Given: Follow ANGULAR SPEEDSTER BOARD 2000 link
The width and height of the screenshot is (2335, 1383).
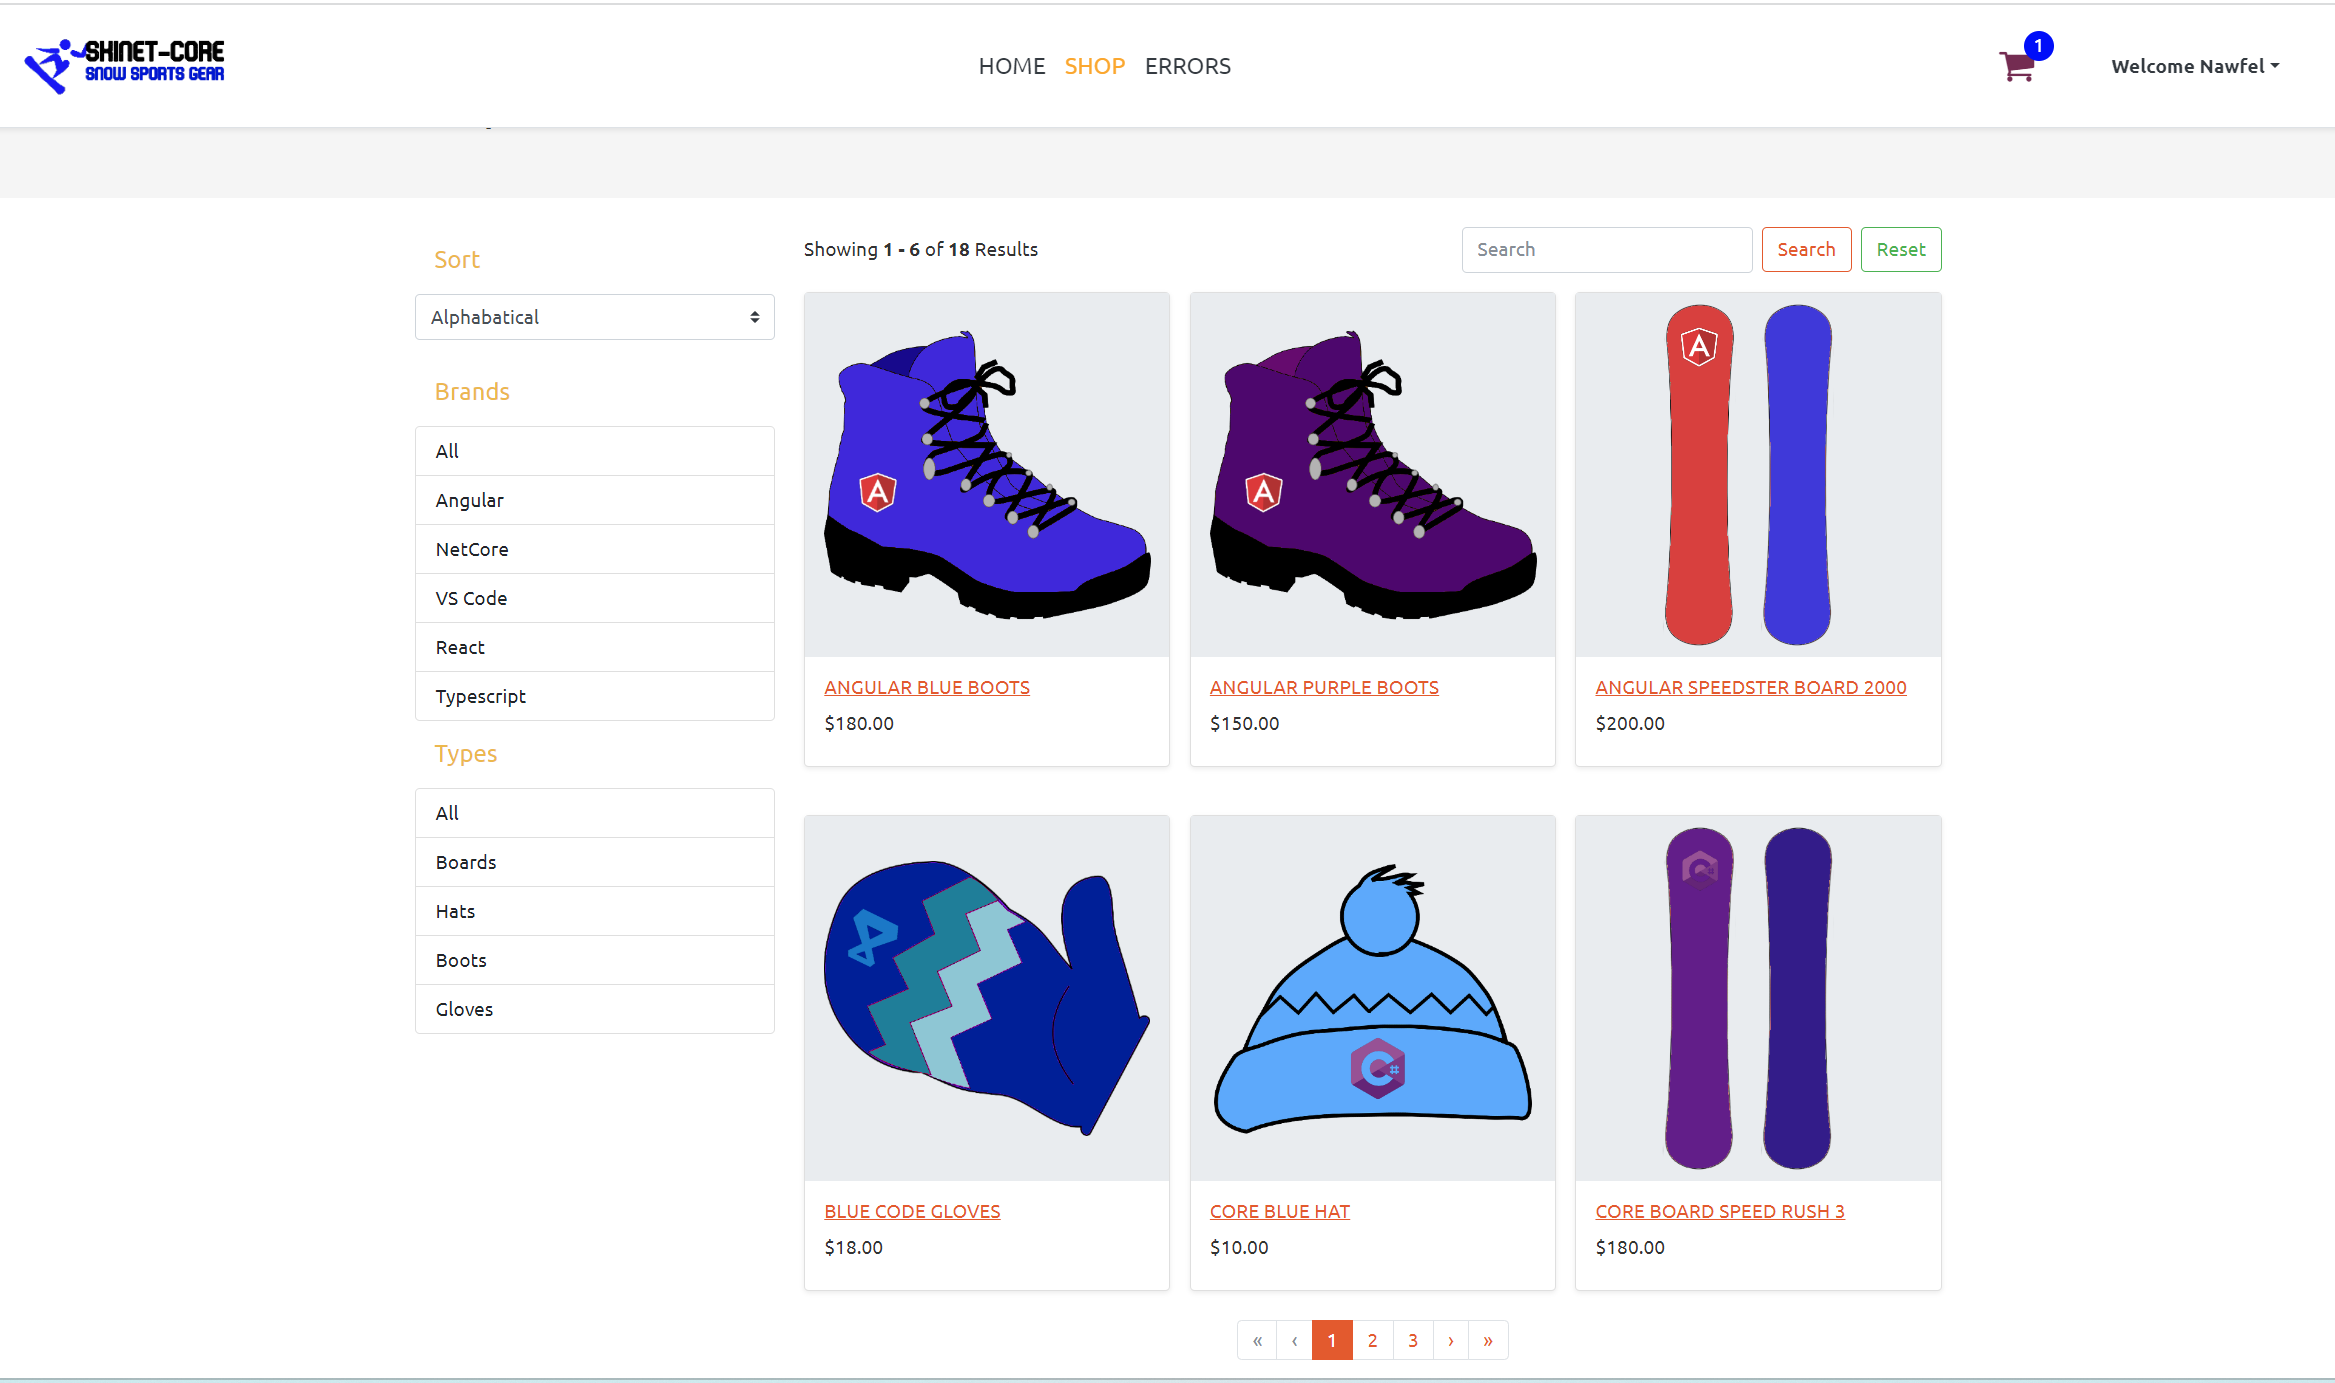Looking at the screenshot, I should click(x=1751, y=687).
